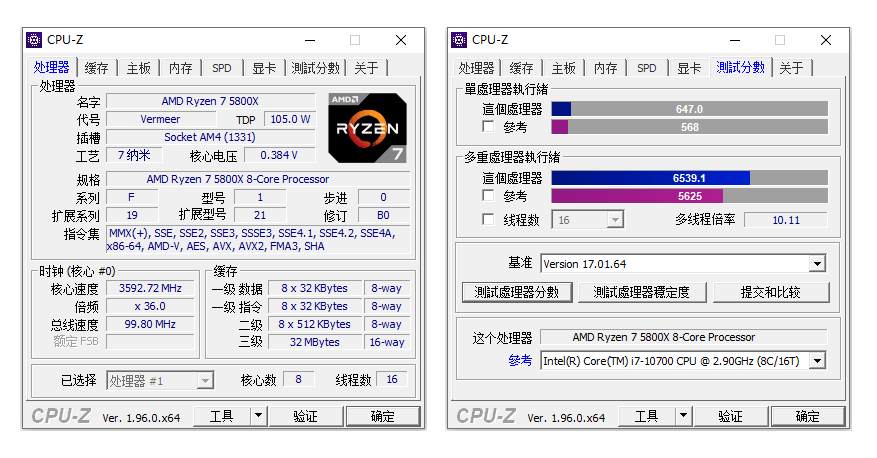Click the 測試處理器分數 button
The height and width of the screenshot is (458, 877).
click(x=517, y=292)
